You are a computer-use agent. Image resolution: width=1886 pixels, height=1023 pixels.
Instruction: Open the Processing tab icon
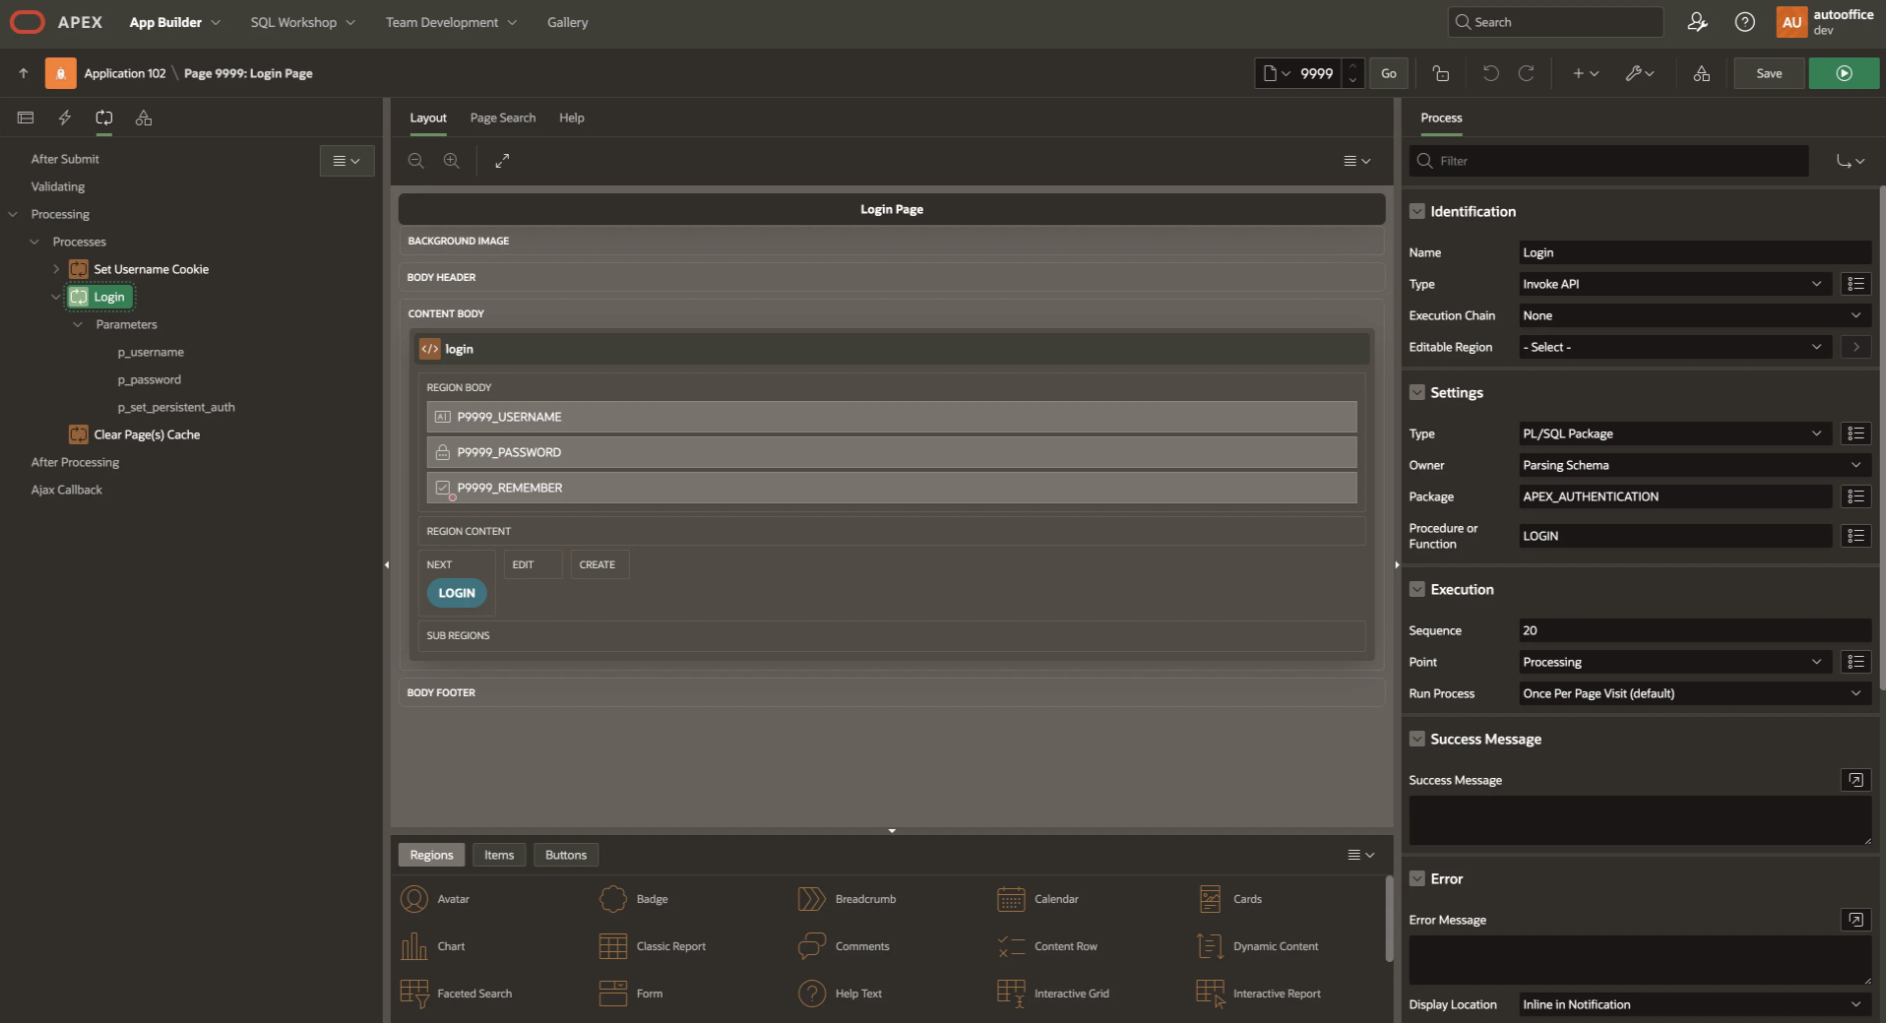point(104,118)
